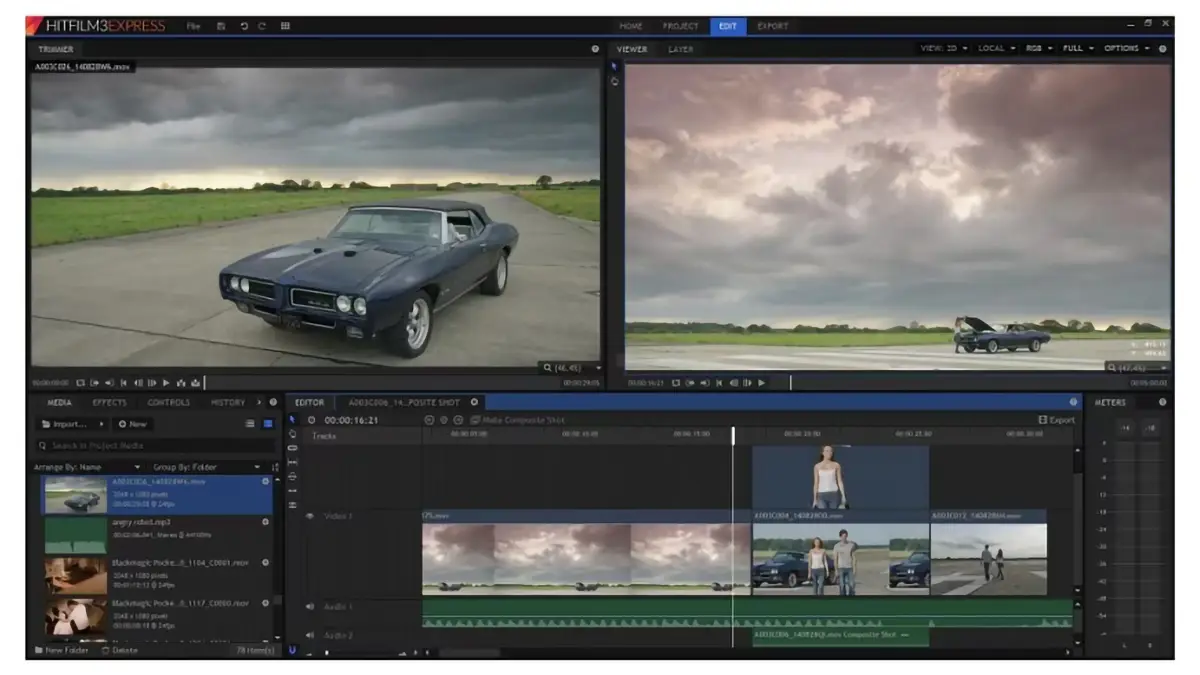Image resolution: width=1200 pixels, height=675 pixels.
Task: Expand the Import button arrow
Action: [101, 424]
